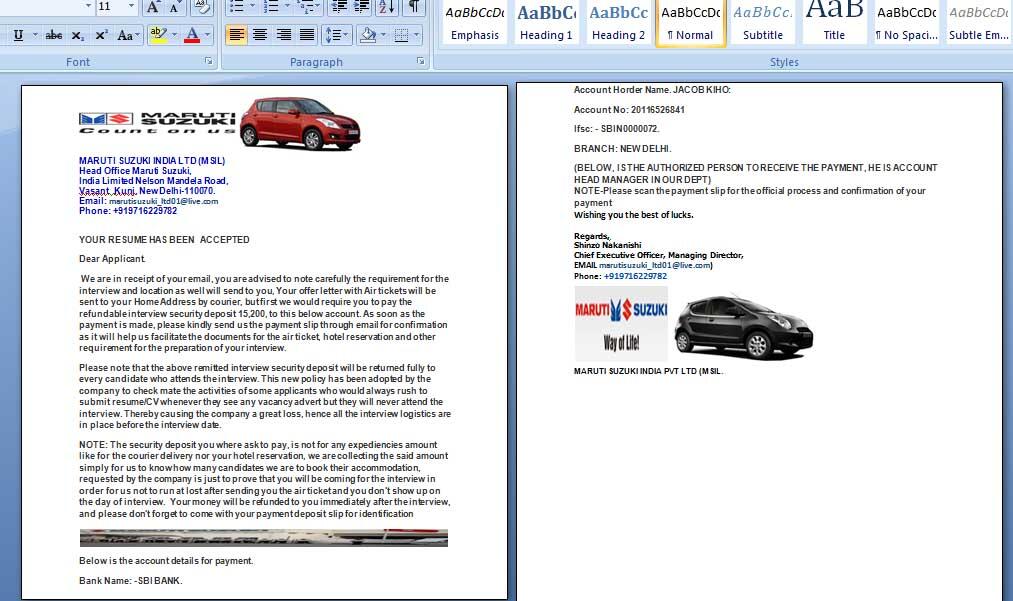Viewport: 1013px width, 601px height.
Task: Open the Paragraph dialog launcher
Action: tap(420, 61)
